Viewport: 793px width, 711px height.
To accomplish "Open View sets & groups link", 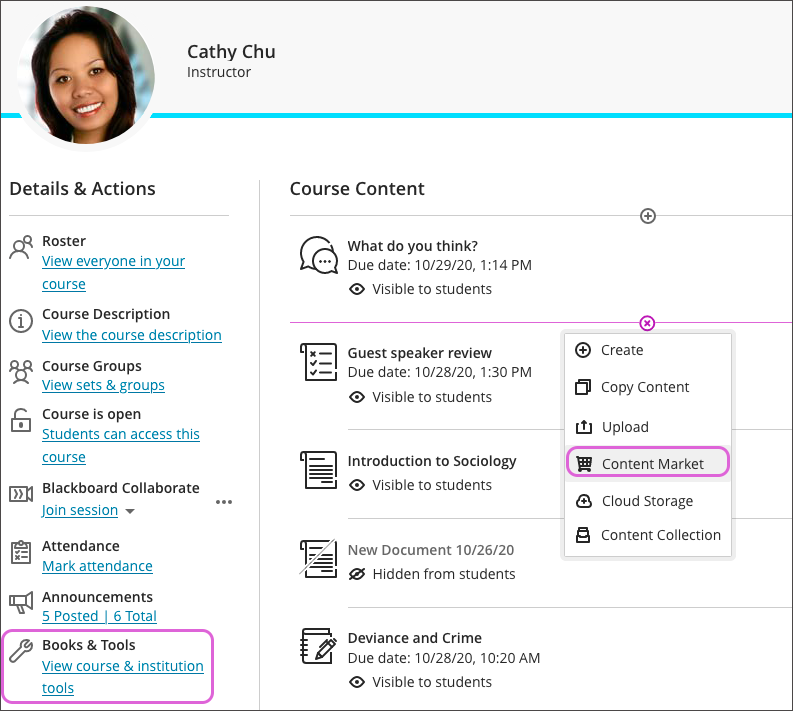I will point(103,385).
